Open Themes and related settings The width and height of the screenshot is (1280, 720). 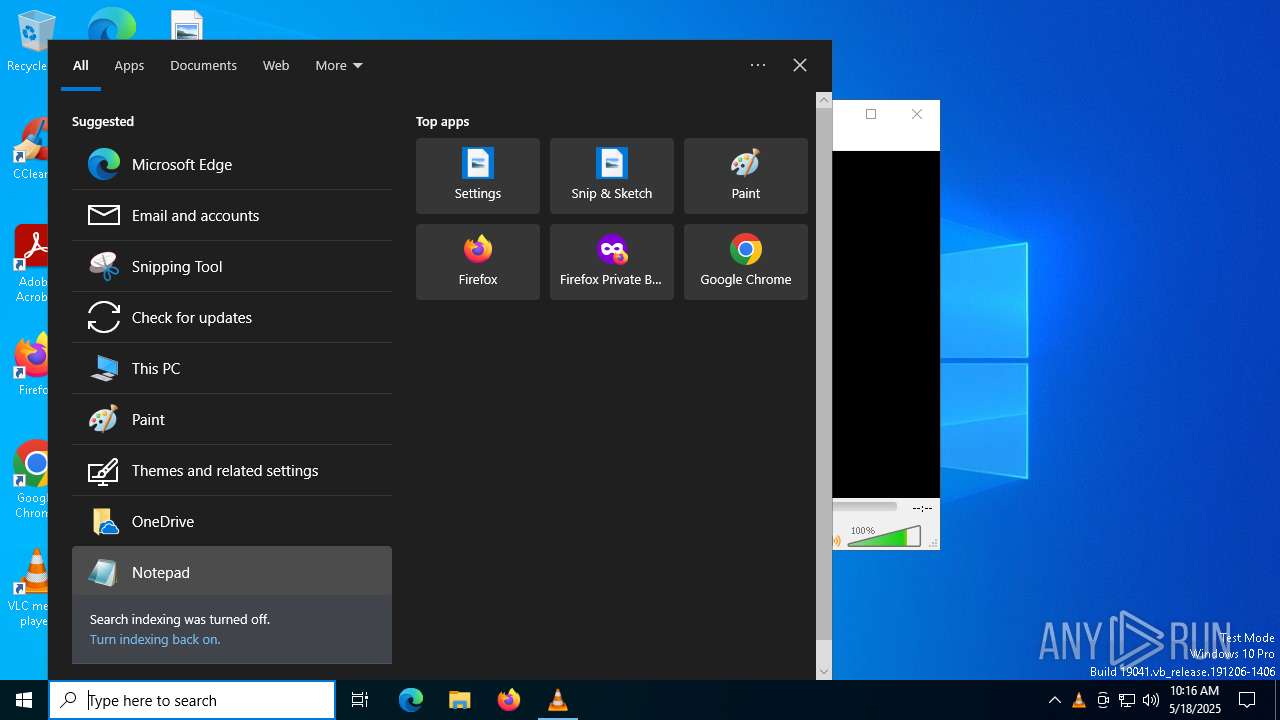pos(232,470)
